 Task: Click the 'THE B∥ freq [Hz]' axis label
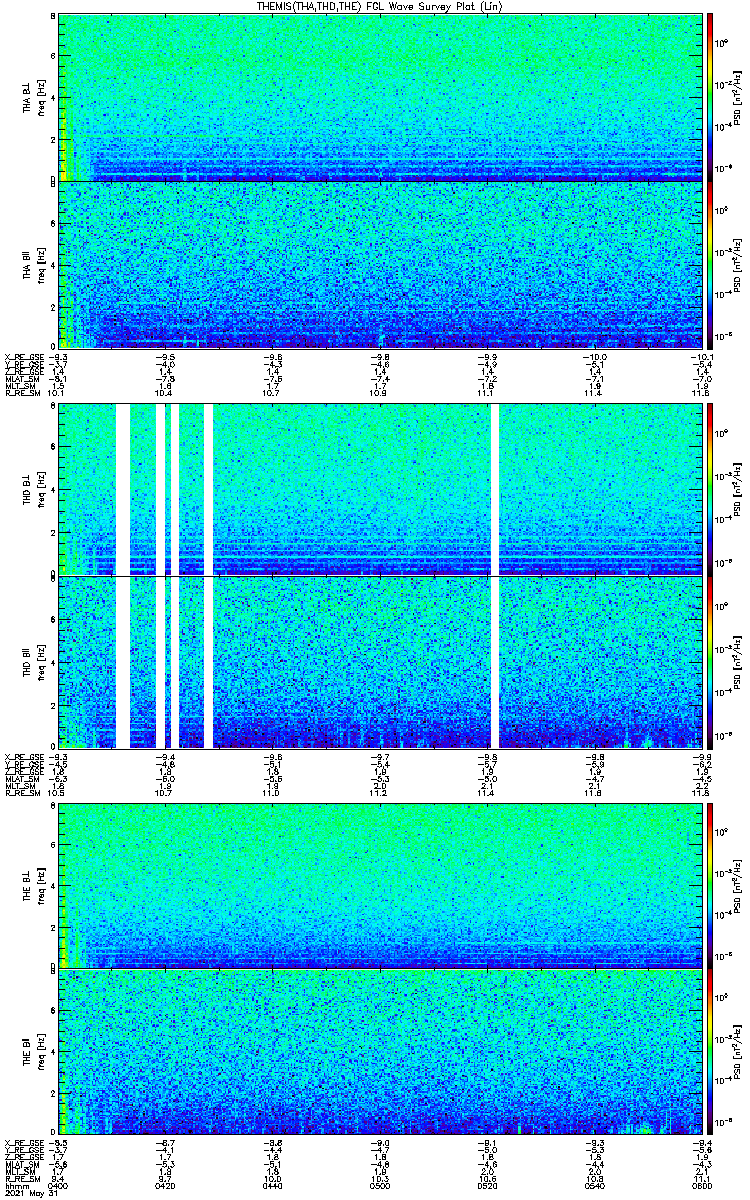[34, 1051]
